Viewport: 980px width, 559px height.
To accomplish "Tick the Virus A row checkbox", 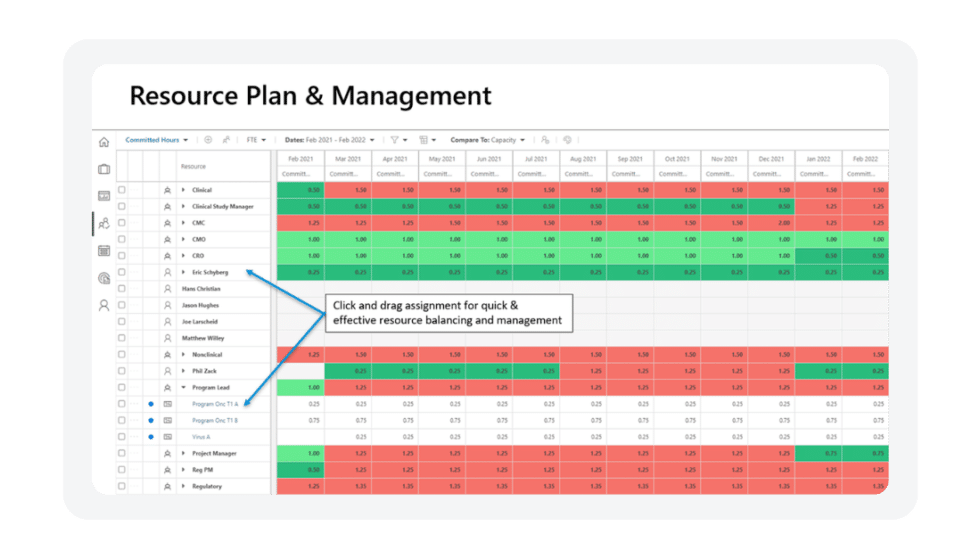I will (x=122, y=436).
